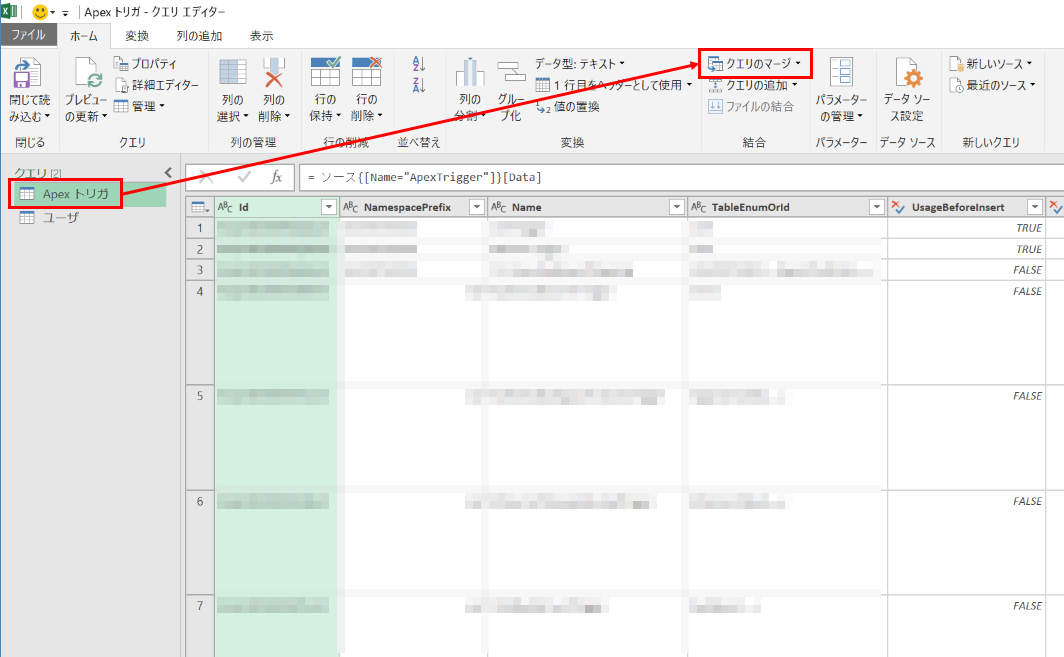This screenshot has height=657, width=1064.
Task: Click the NamespacePrefix column header
Action: click(413, 207)
